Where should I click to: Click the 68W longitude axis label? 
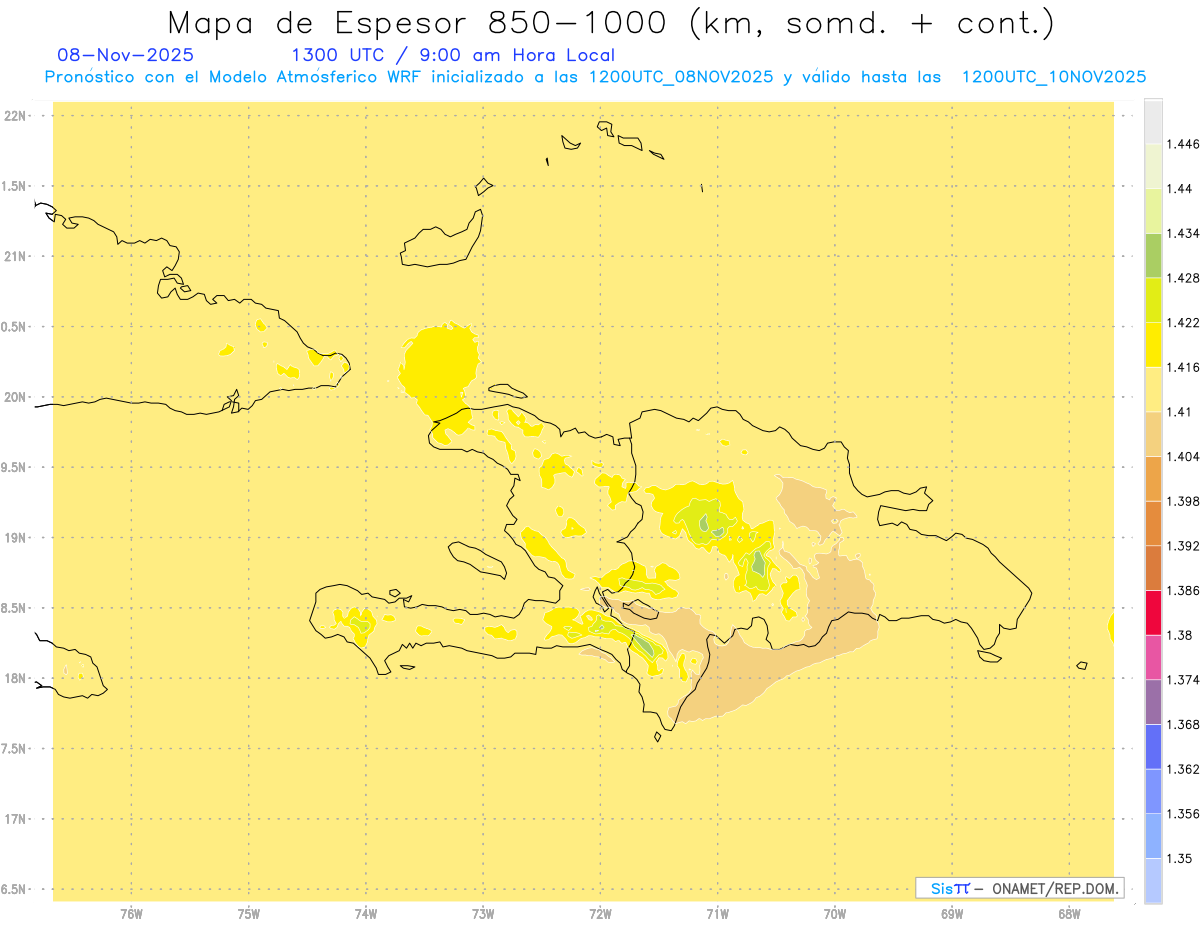[x=1069, y=914]
